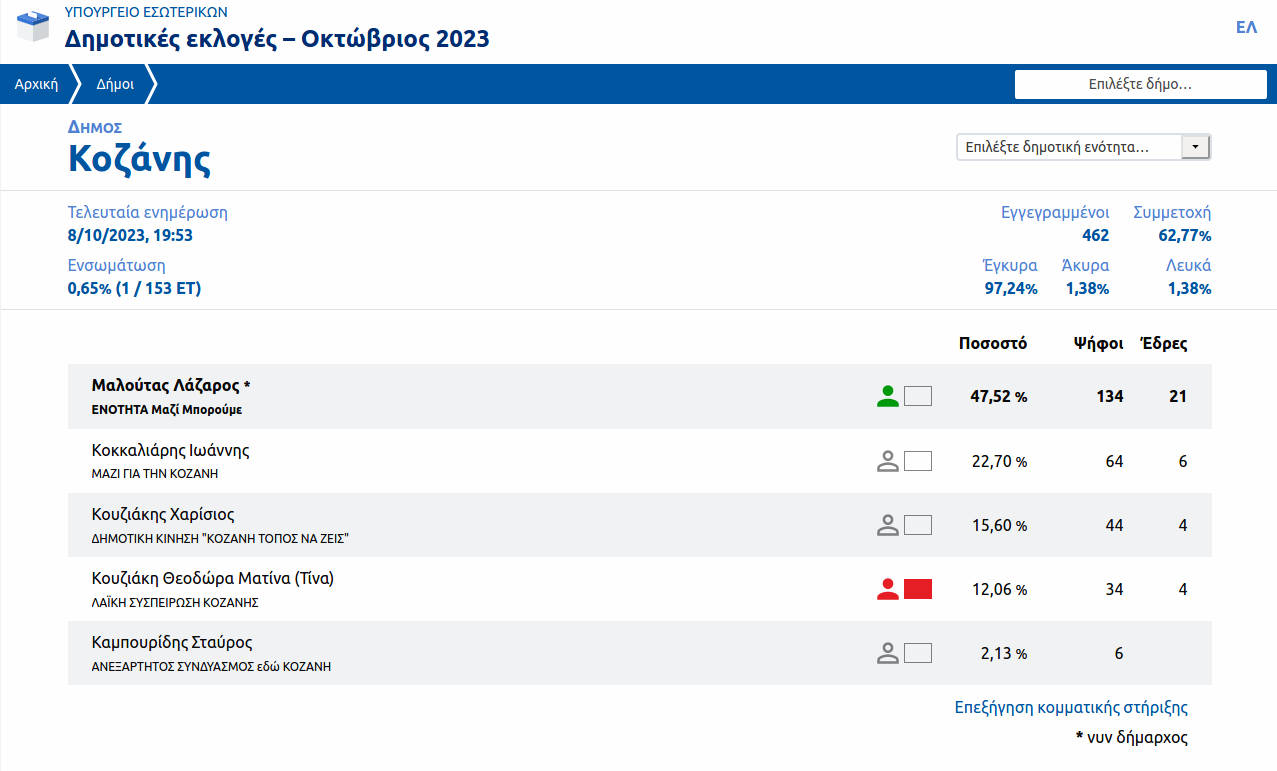Open Δήμοι in the breadcrumb bar
Screen dimensions: 1277x771
115,85
